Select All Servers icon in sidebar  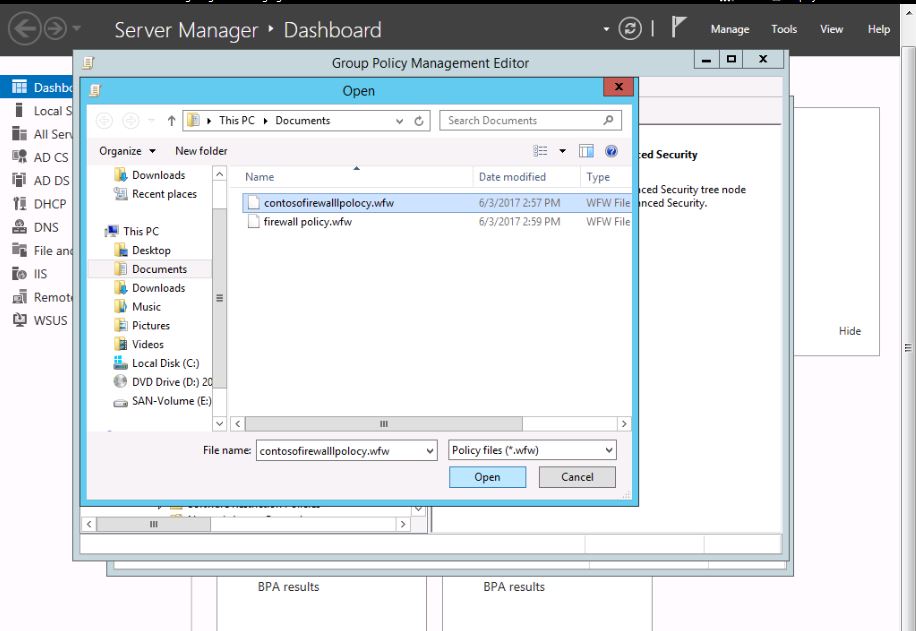click(19, 134)
